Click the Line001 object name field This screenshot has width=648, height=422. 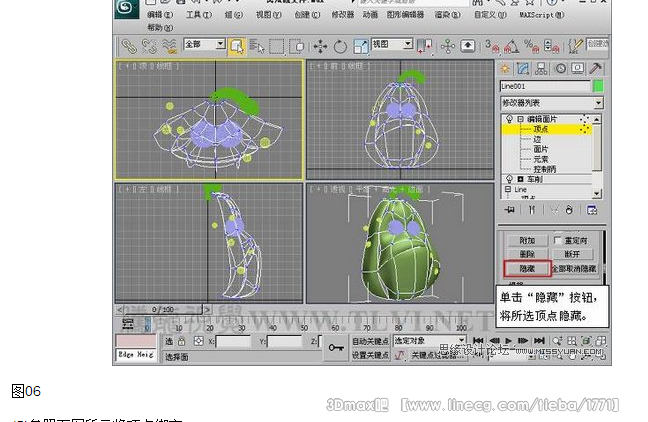(x=544, y=87)
